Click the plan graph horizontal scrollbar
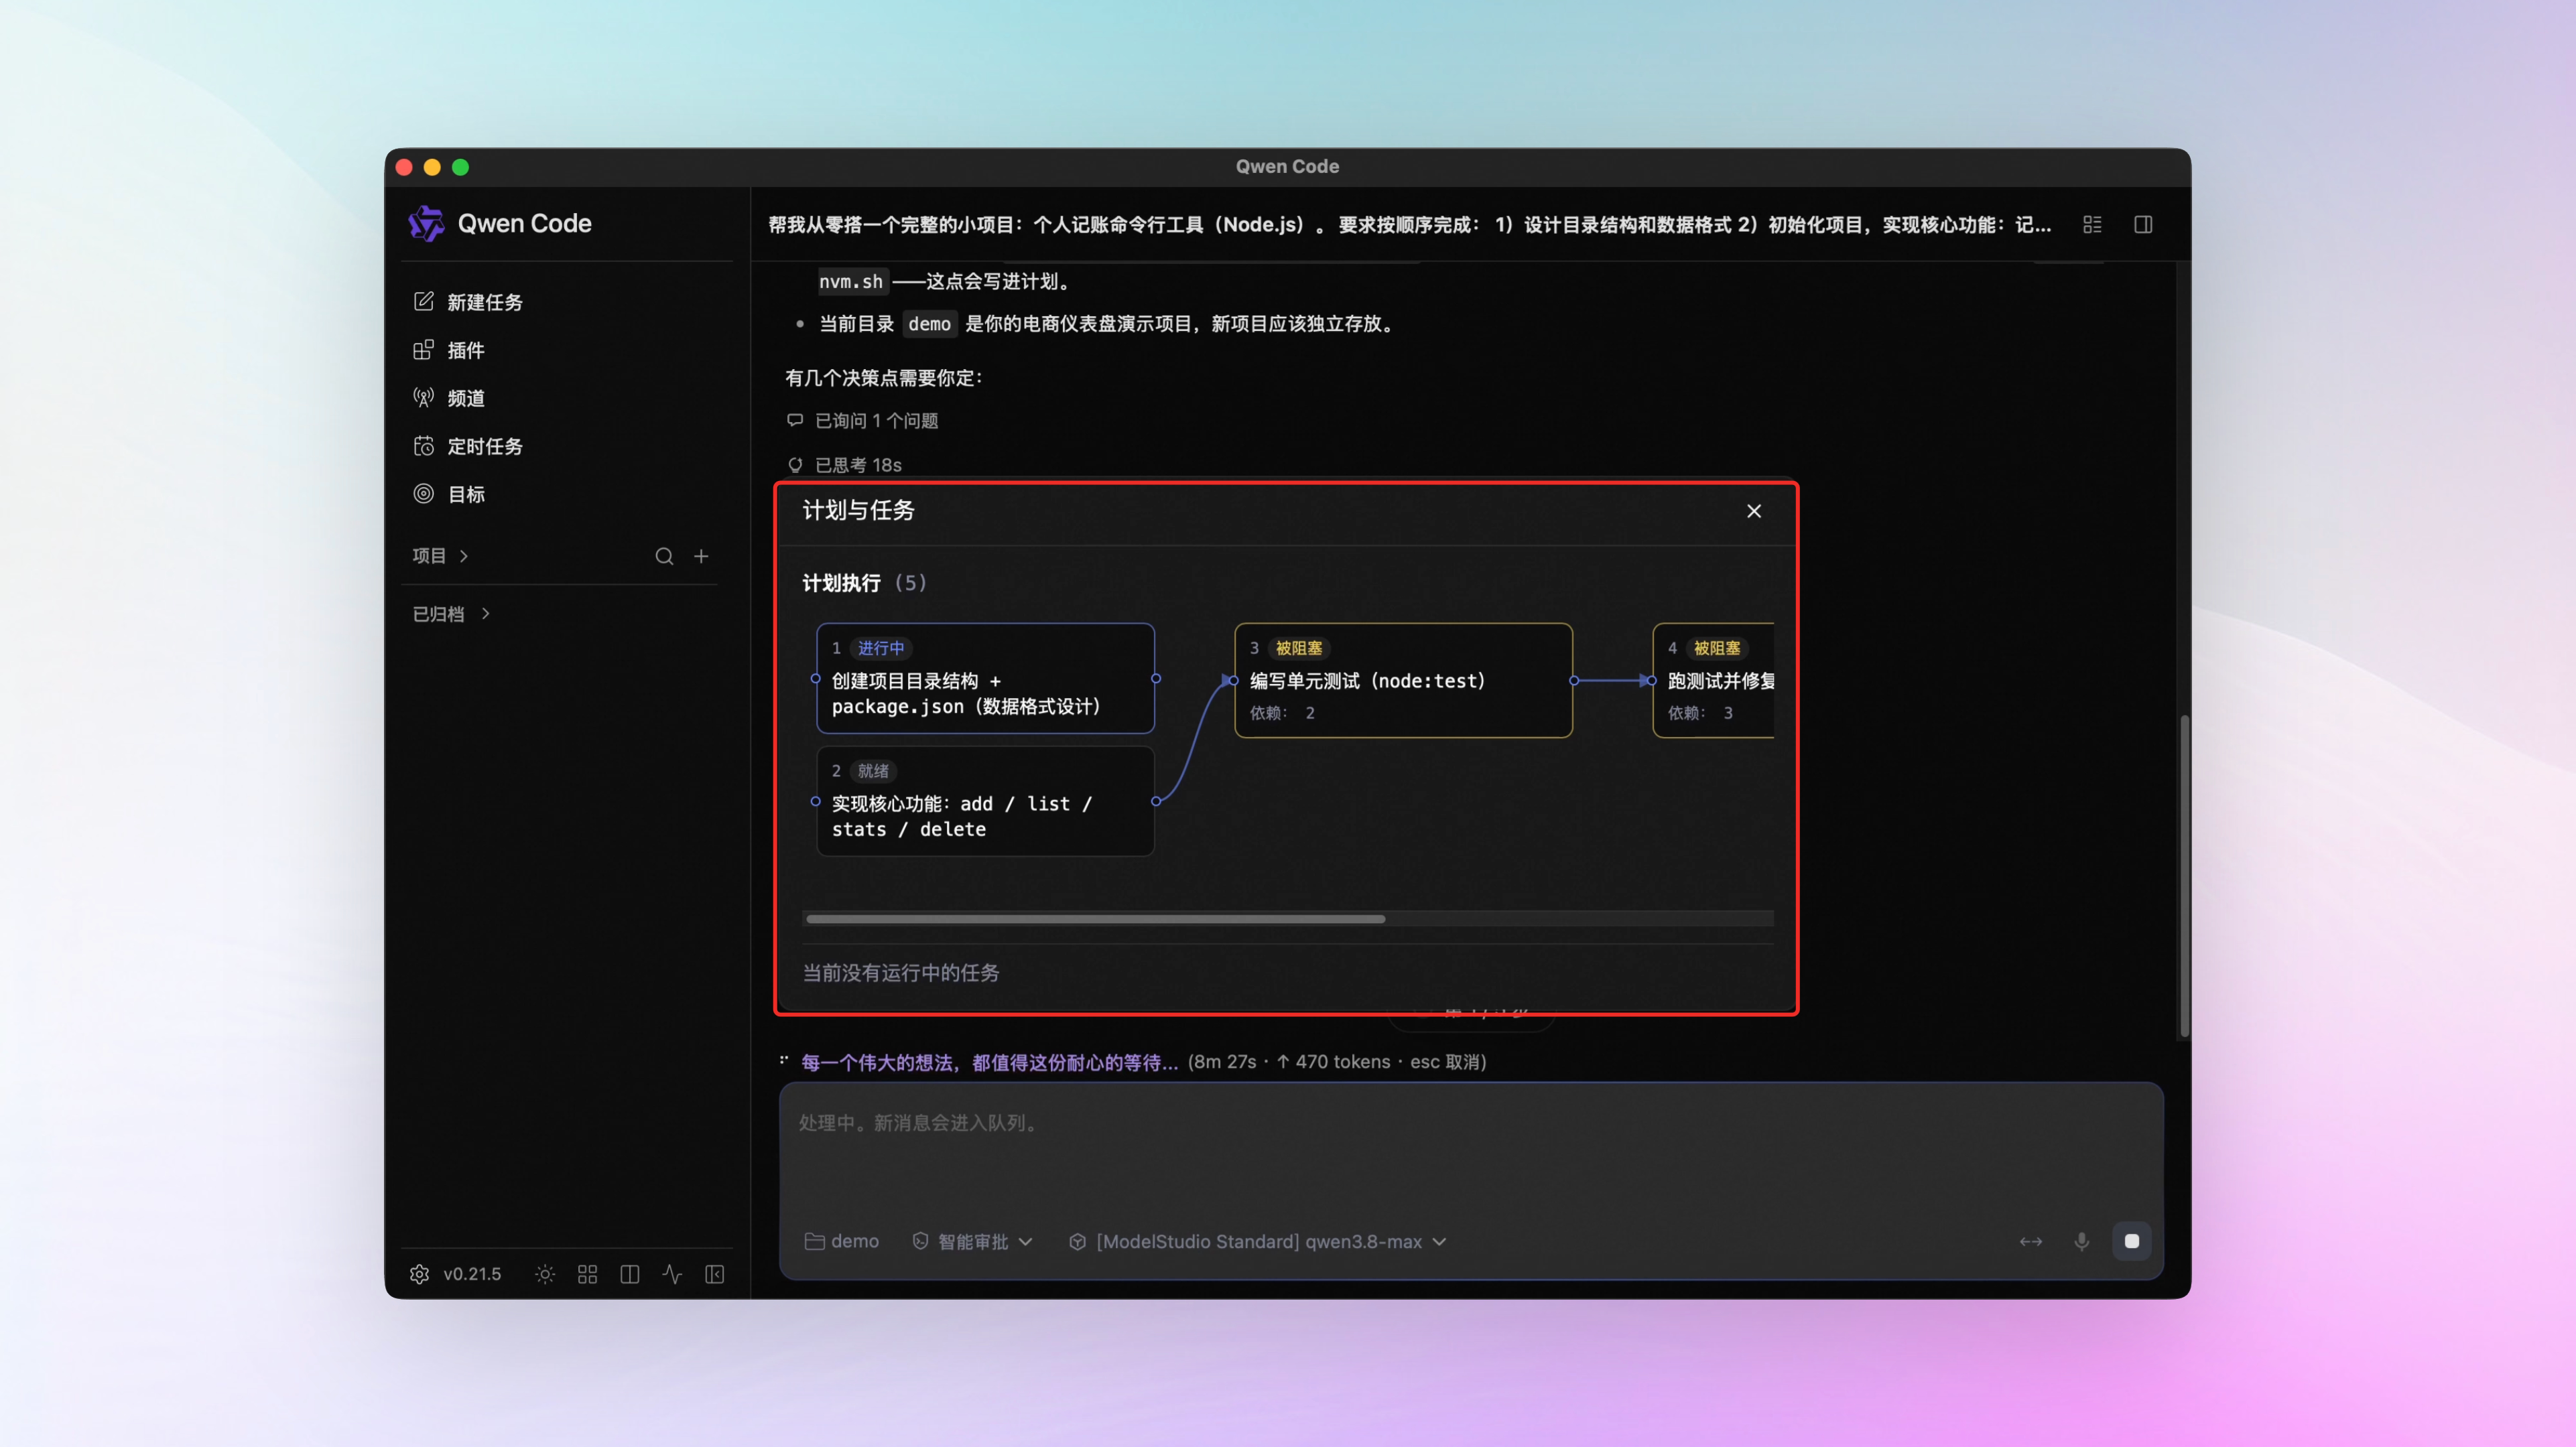This screenshot has height=1447, width=2576. tap(1095, 919)
